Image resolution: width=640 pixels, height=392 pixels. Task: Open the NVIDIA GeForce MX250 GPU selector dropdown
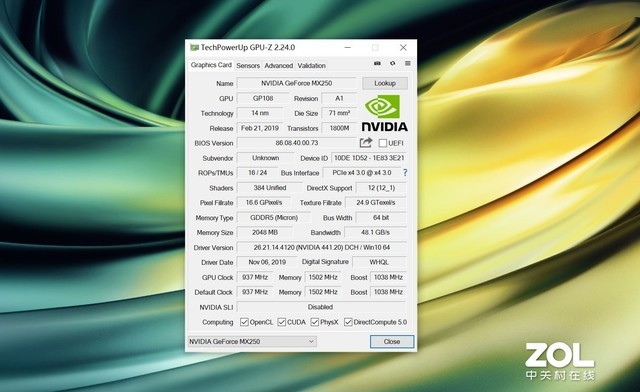(x=252, y=341)
